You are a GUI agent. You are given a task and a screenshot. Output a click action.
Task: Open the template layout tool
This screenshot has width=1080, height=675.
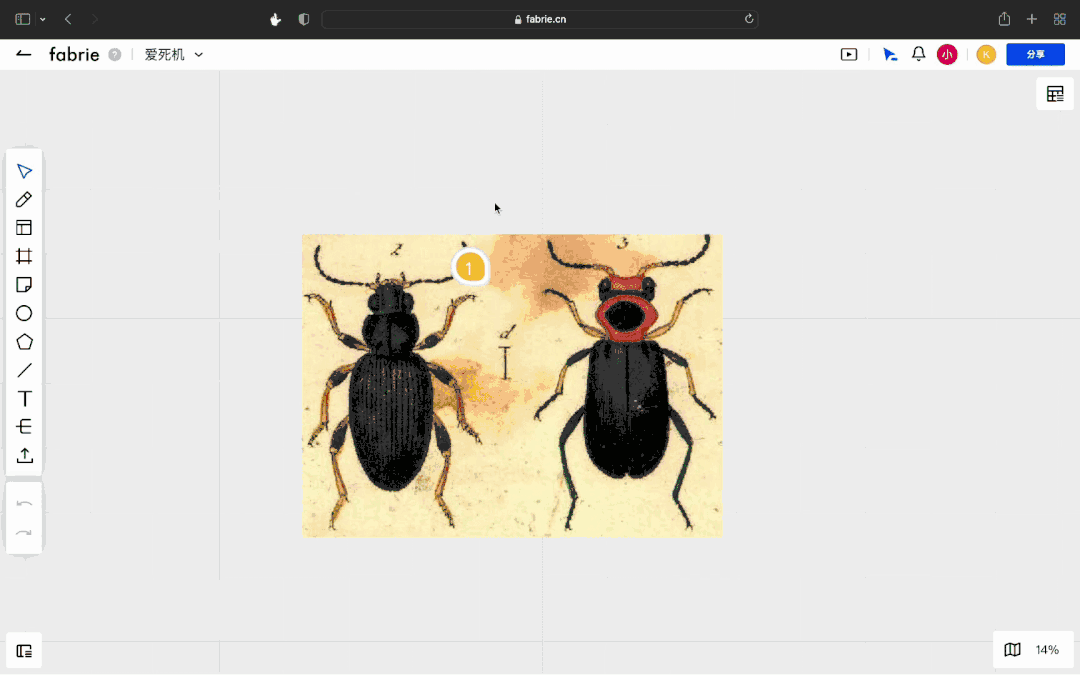[x=24, y=228]
